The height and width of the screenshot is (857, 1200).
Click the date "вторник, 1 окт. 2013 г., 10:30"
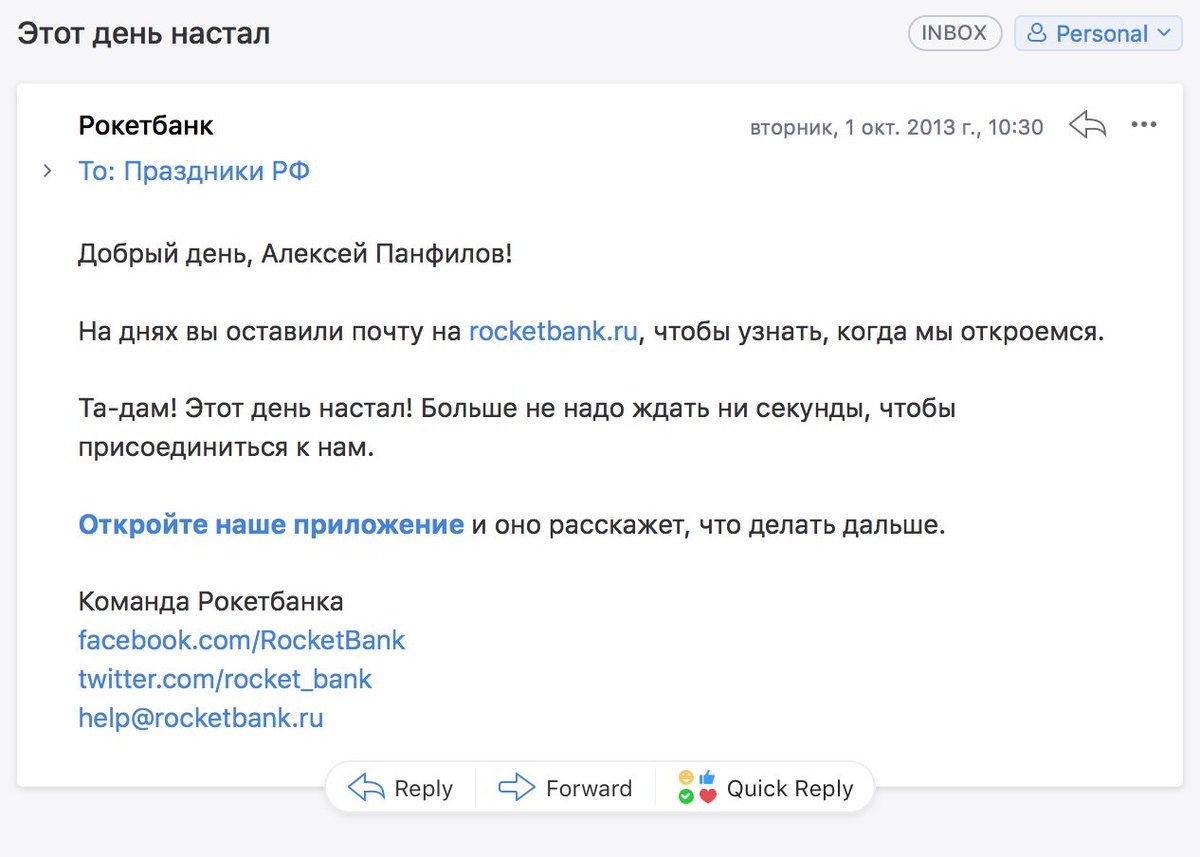pyautogui.click(x=897, y=127)
